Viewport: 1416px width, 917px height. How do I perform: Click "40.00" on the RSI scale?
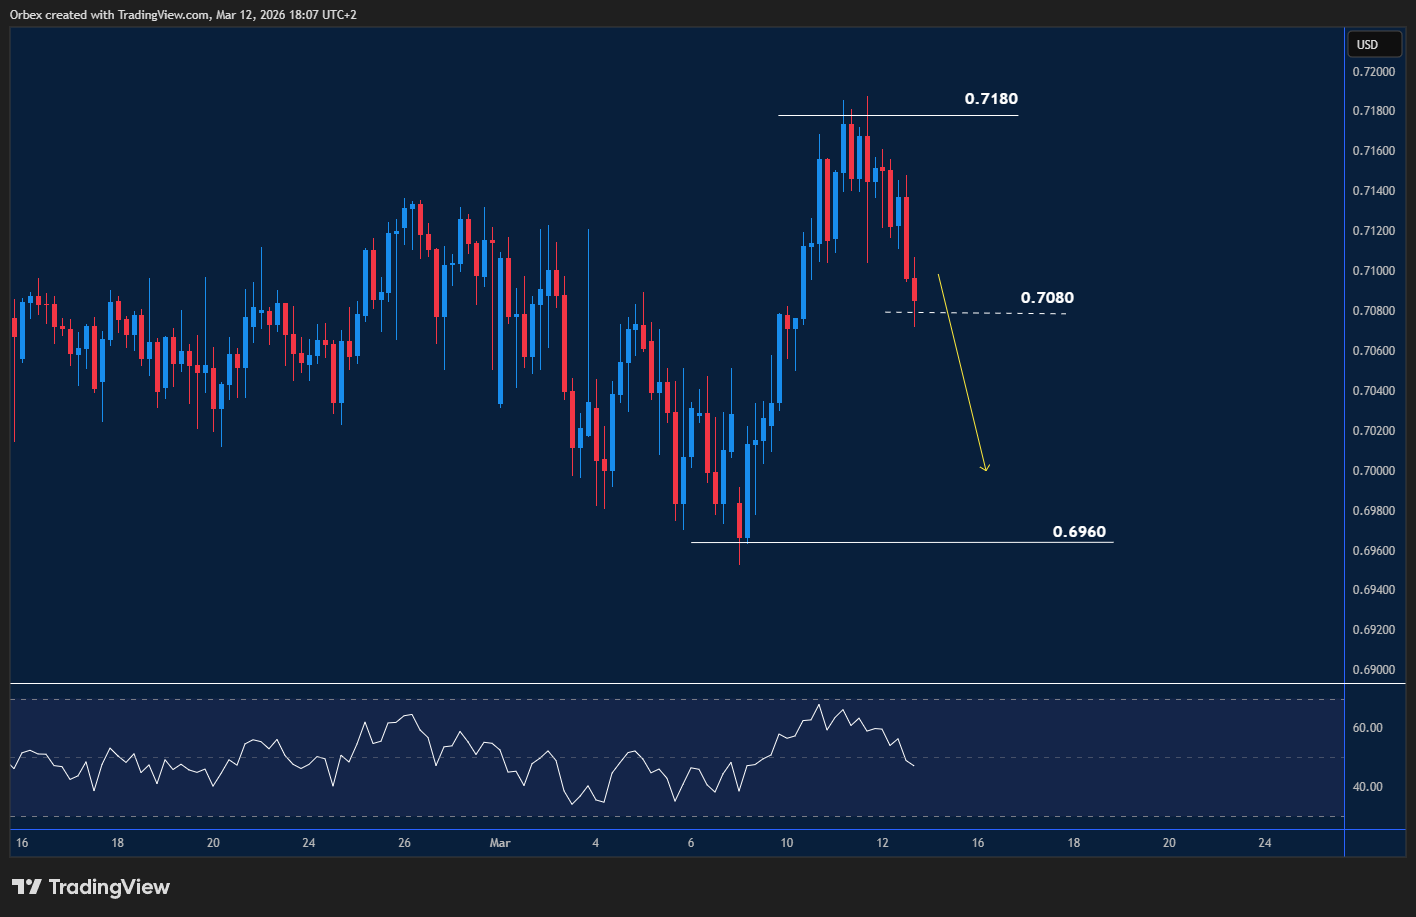click(x=1366, y=787)
